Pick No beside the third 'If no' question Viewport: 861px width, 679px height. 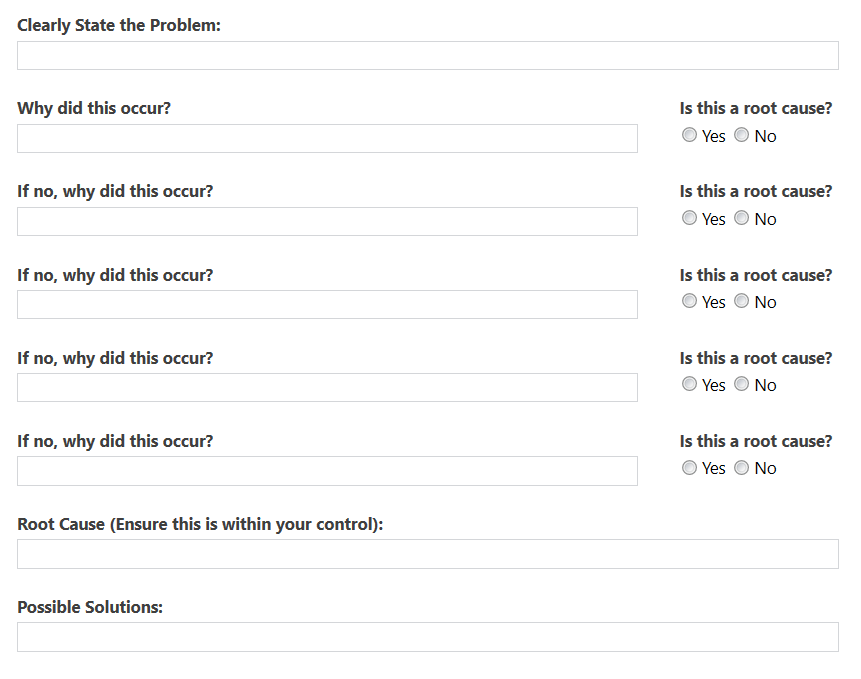[x=741, y=384]
